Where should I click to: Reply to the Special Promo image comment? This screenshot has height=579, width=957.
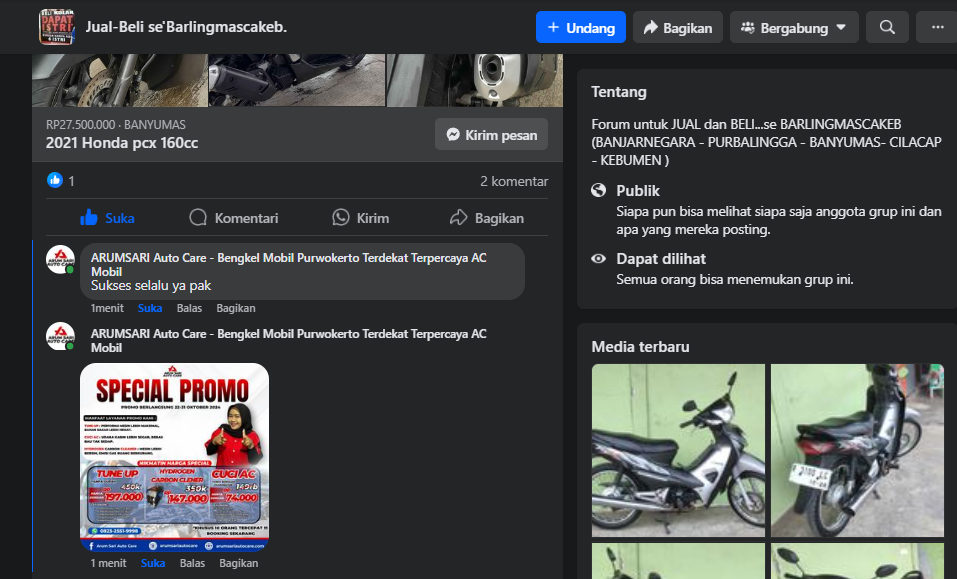[192, 563]
